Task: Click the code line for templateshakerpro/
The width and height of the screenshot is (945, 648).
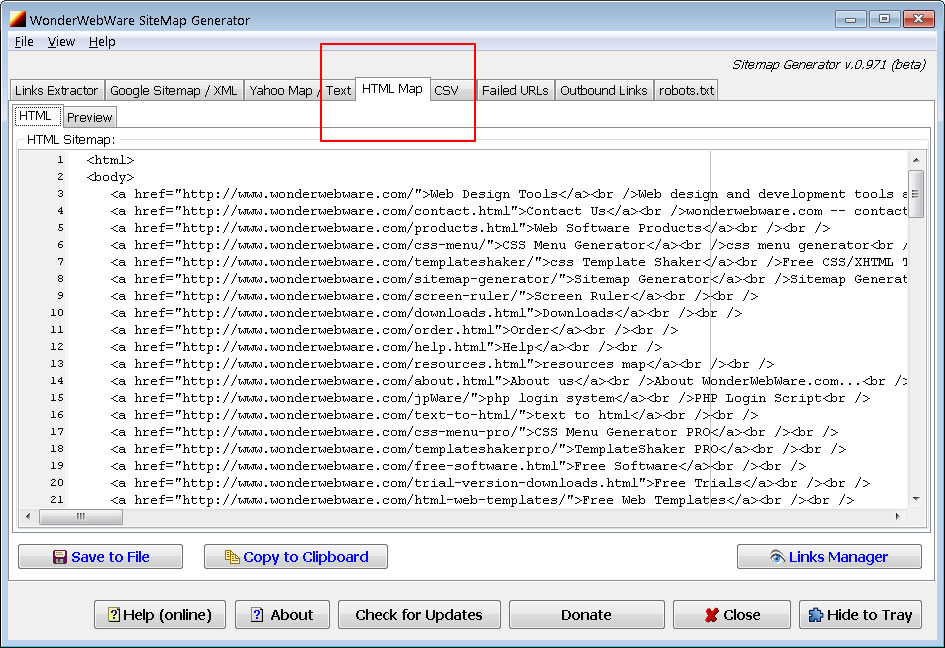Action: [x=479, y=449]
